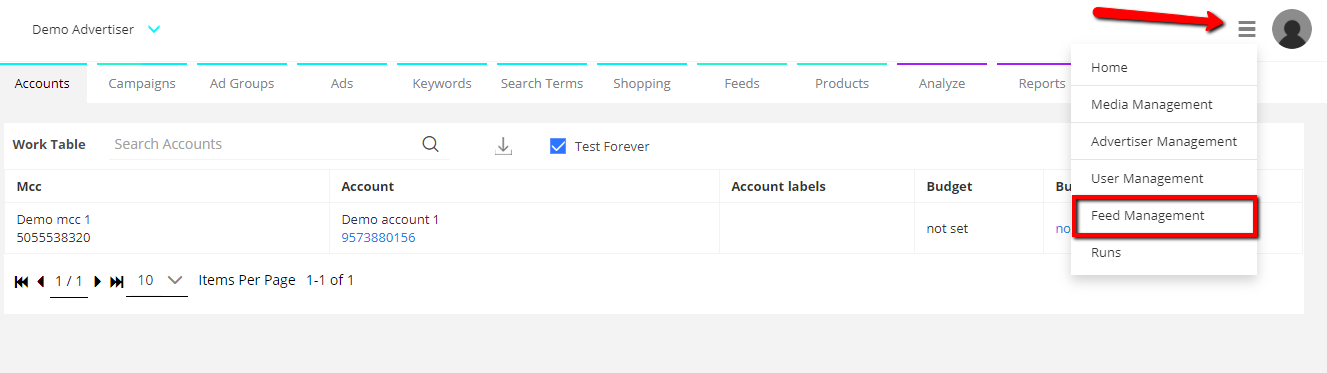Open the Keywords tab
1327x373 pixels.
click(442, 83)
